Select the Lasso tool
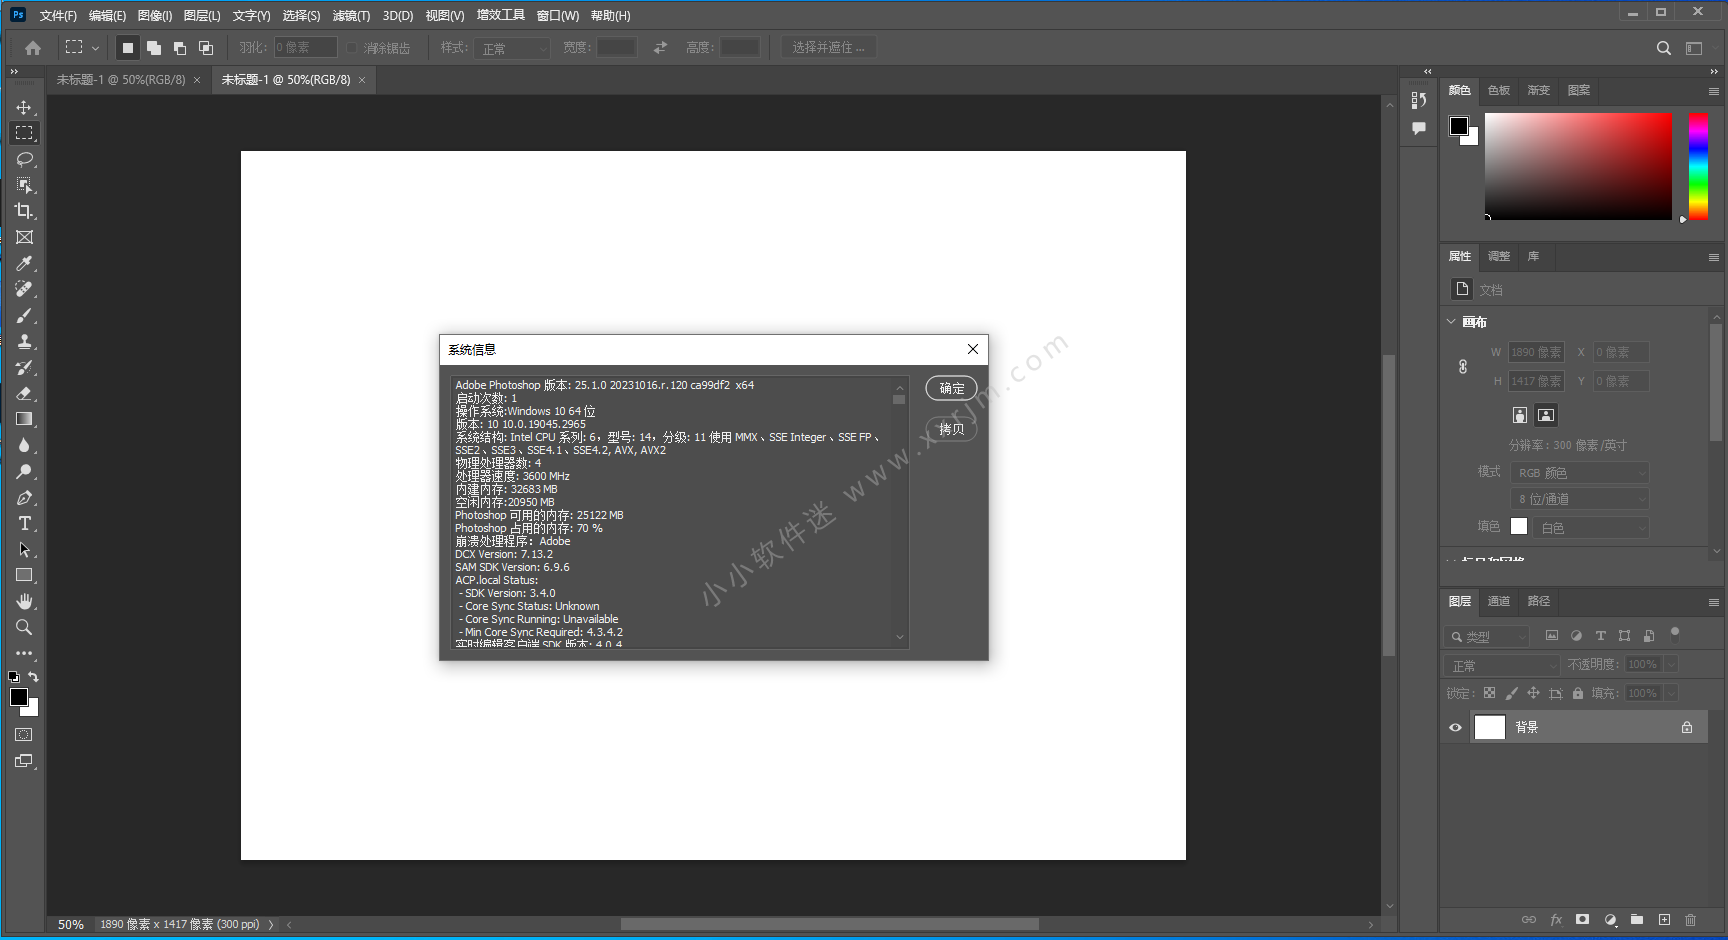 coord(24,159)
